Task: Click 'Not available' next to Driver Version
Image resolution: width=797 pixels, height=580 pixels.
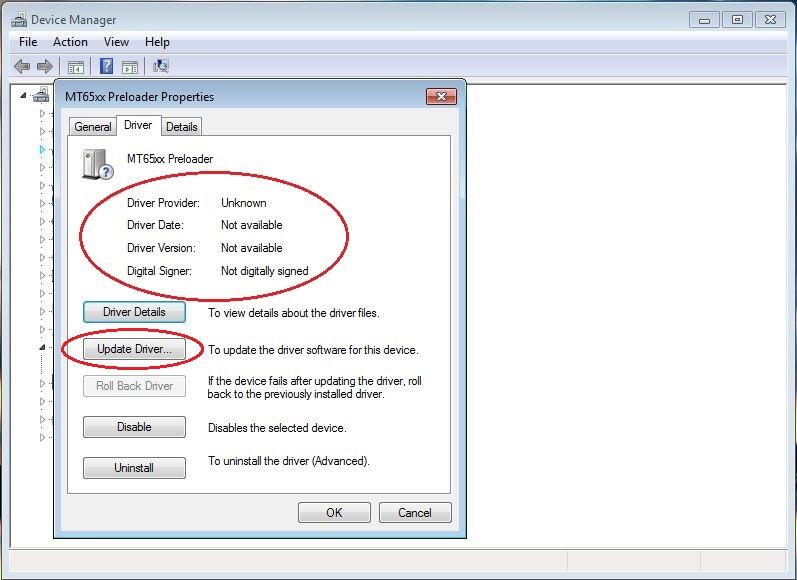Action: pos(252,248)
